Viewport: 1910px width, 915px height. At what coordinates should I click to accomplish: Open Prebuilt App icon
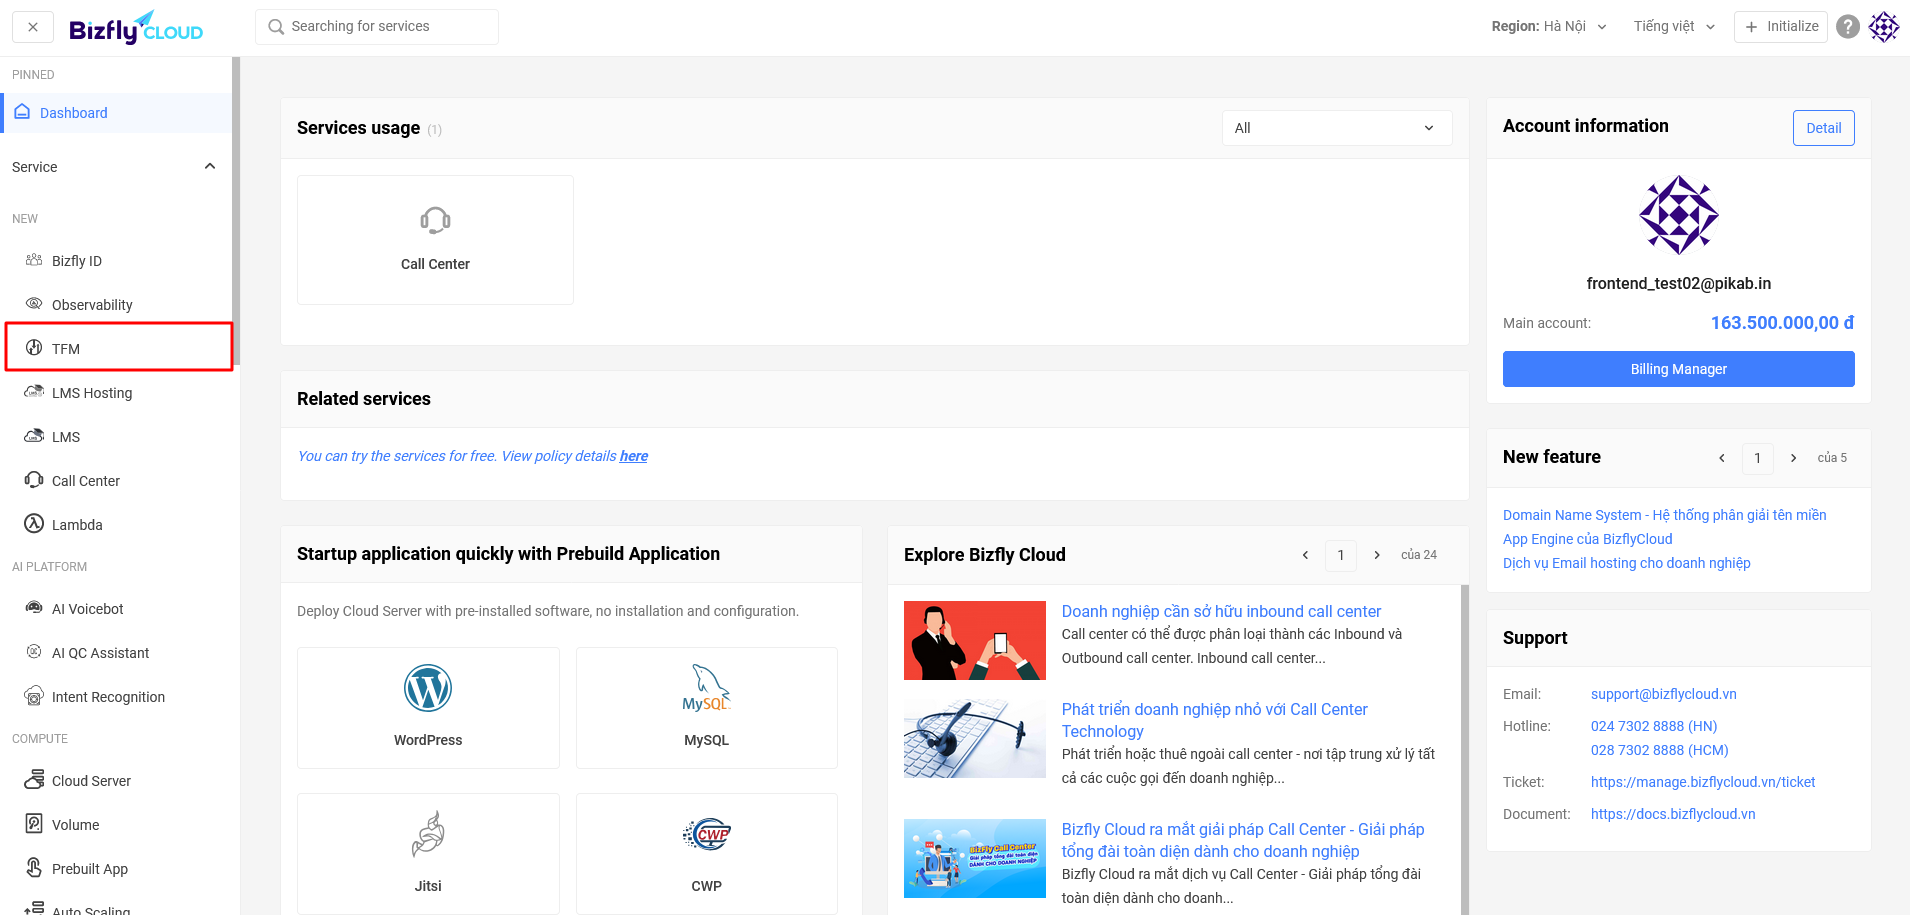(34, 868)
